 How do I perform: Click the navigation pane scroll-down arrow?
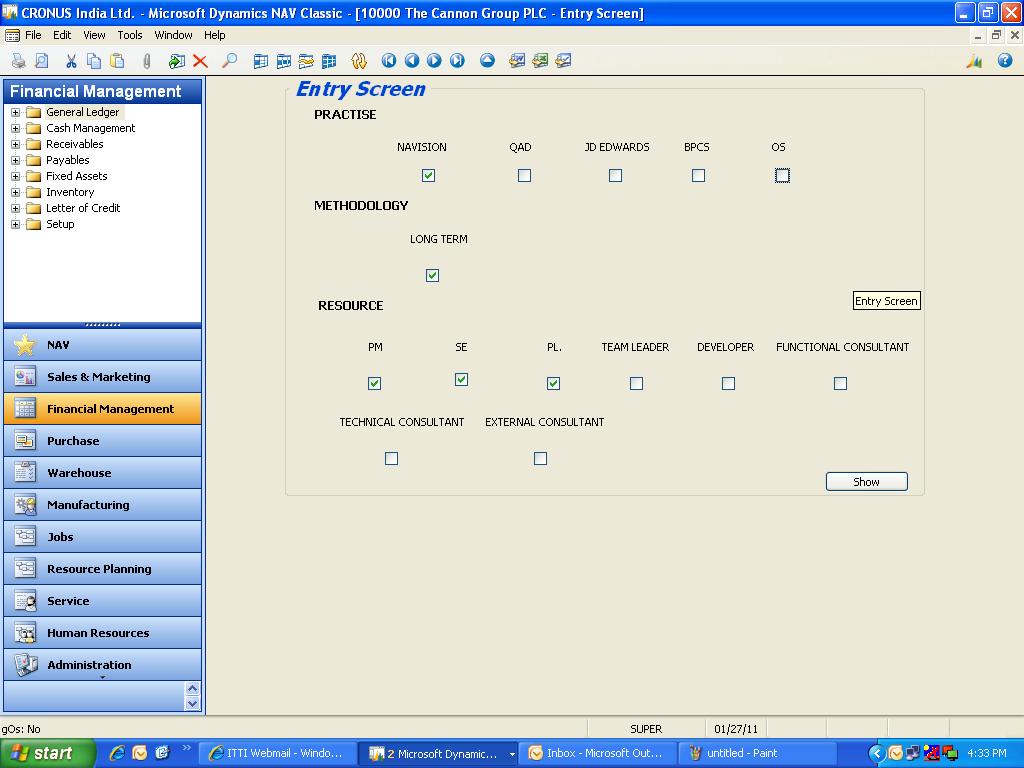pyautogui.click(x=192, y=703)
